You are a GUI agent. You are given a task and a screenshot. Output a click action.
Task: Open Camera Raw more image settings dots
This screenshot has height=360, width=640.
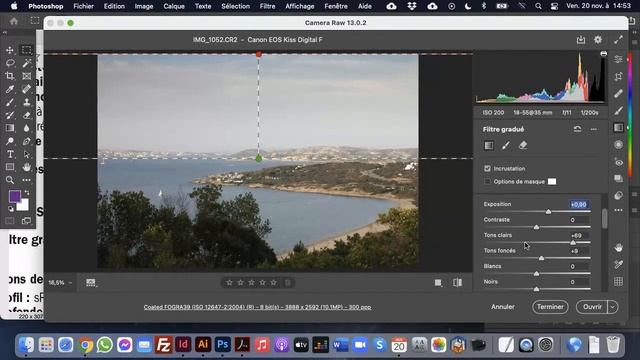point(618,210)
